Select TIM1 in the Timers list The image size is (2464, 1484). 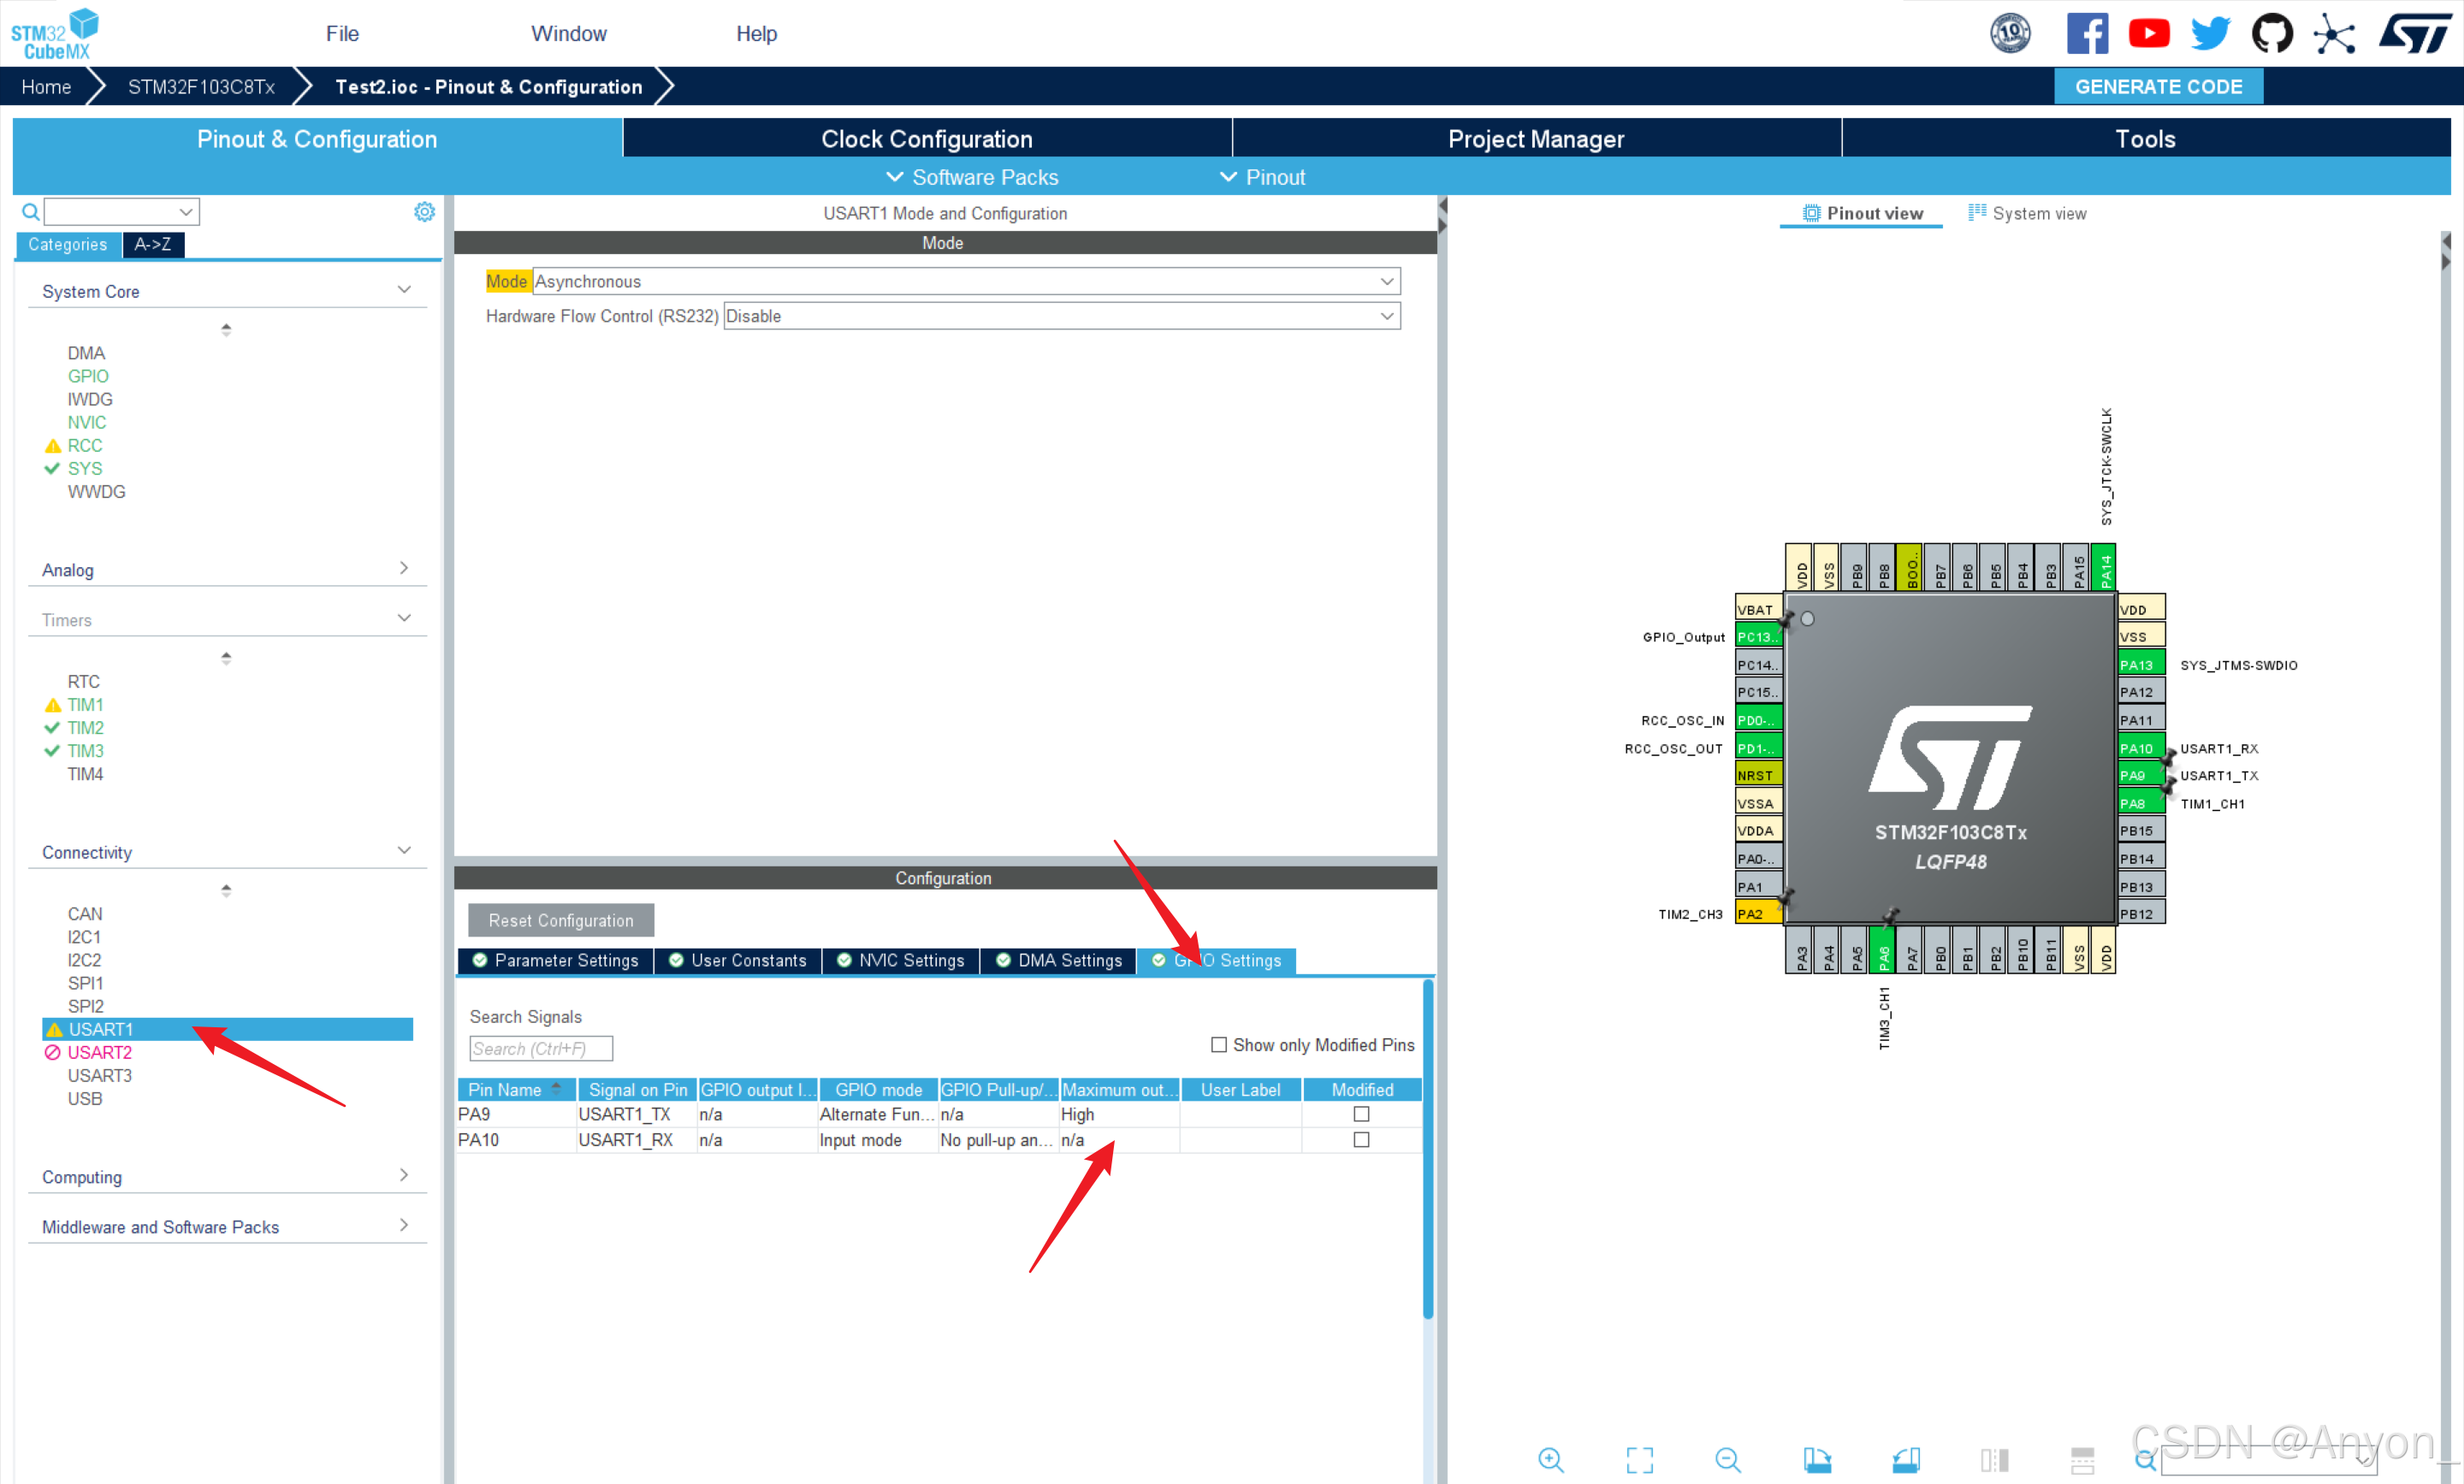85,705
